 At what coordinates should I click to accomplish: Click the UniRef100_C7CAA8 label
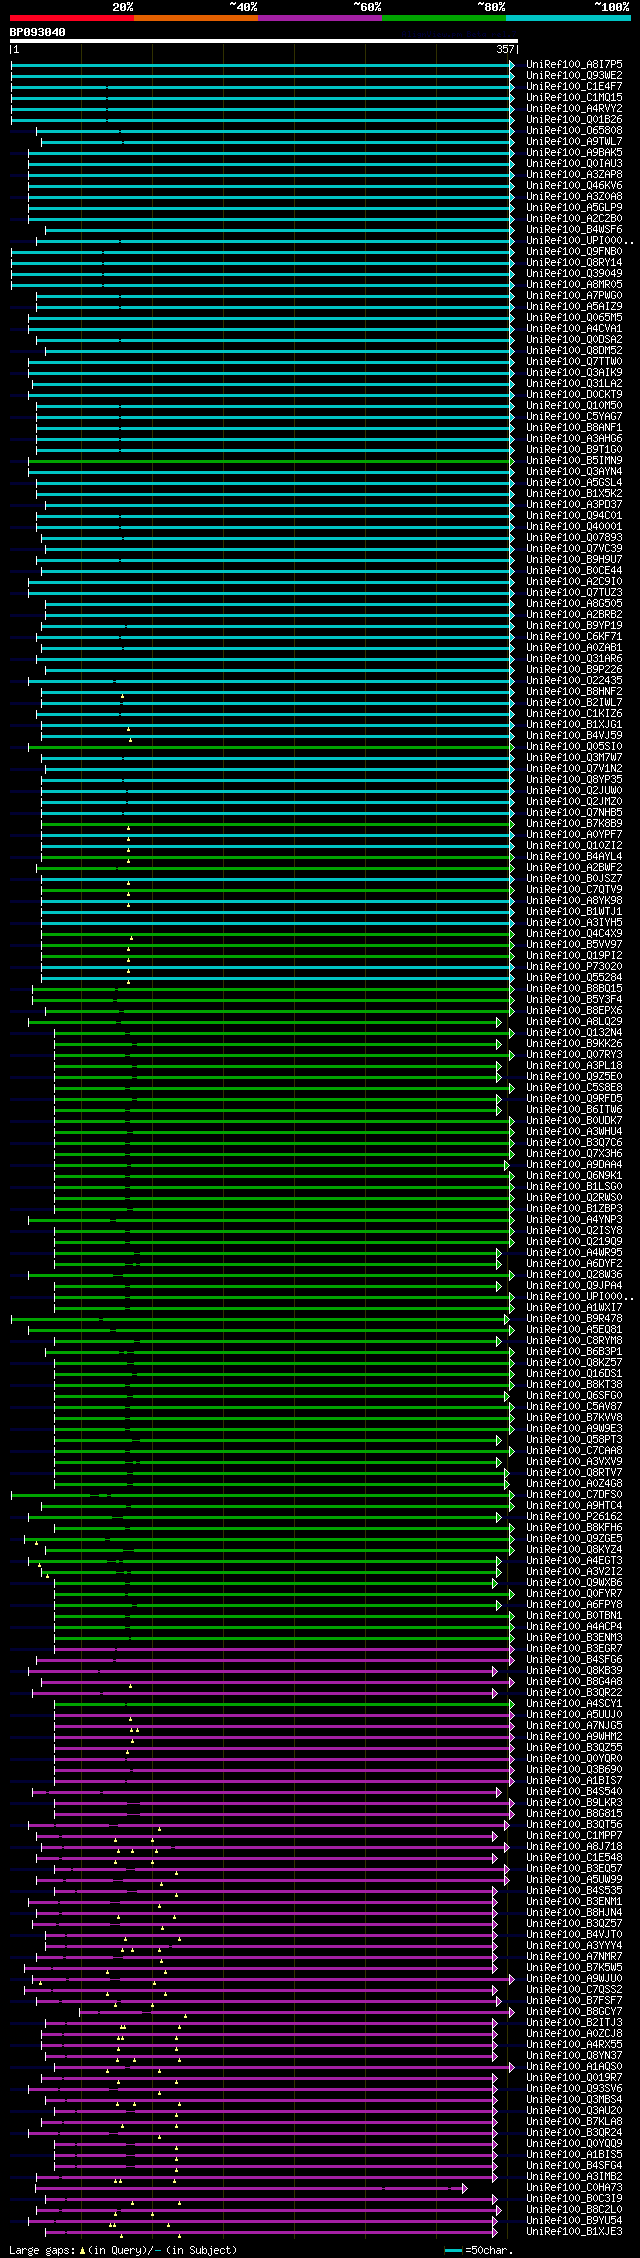click(574, 1450)
